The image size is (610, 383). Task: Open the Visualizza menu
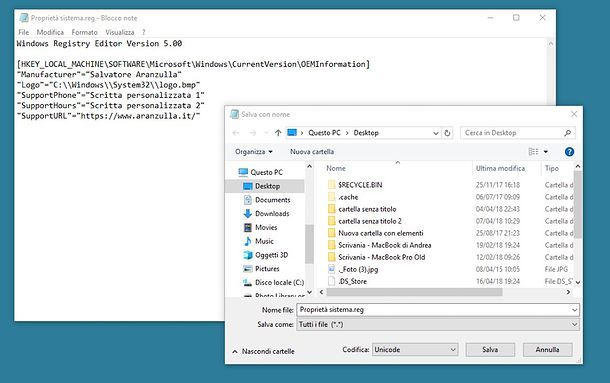(x=120, y=32)
